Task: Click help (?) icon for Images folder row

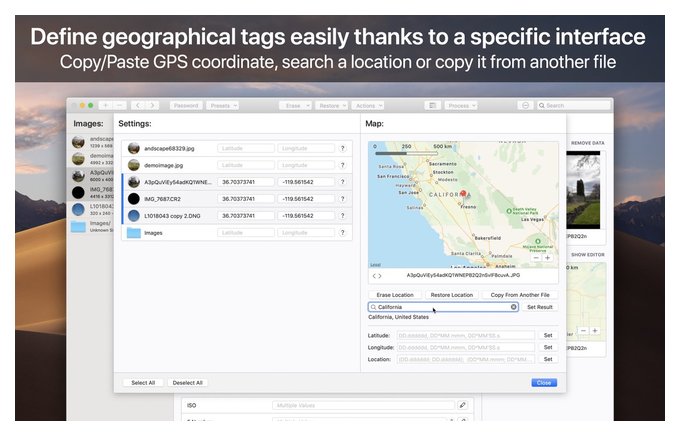Action: click(343, 233)
